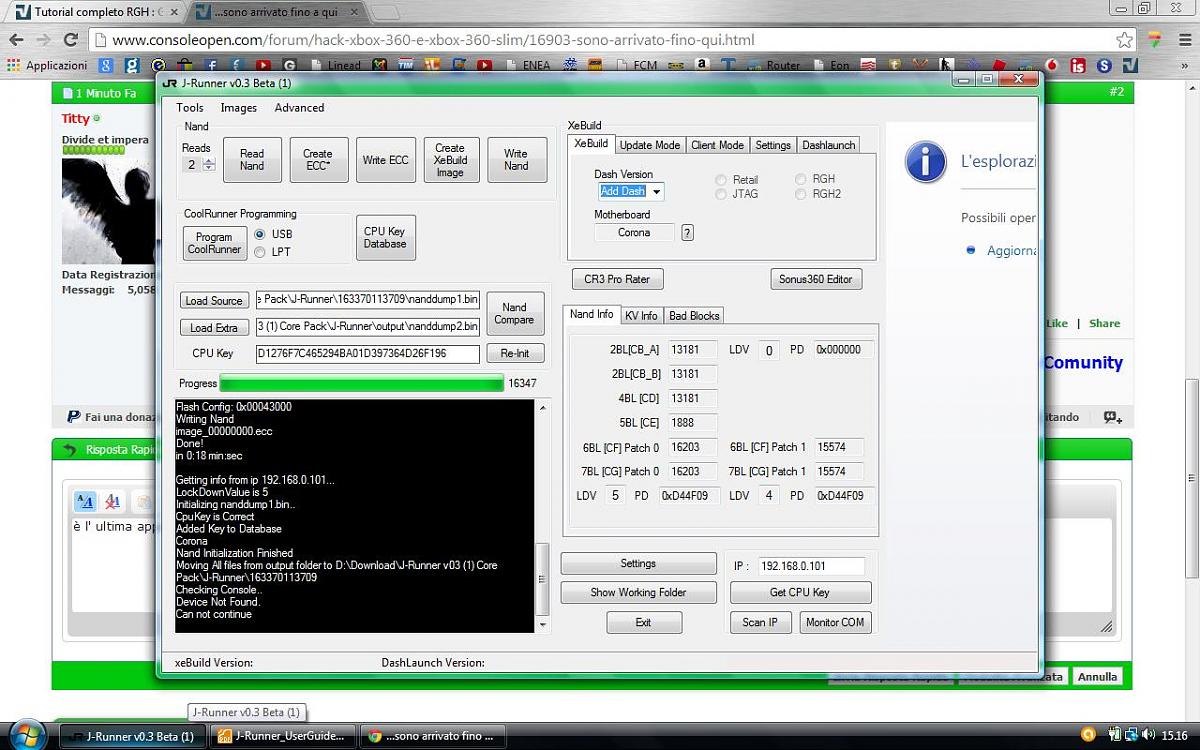
Task: Choose the Retail build option
Action: pyautogui.click(x=721, y=180)
